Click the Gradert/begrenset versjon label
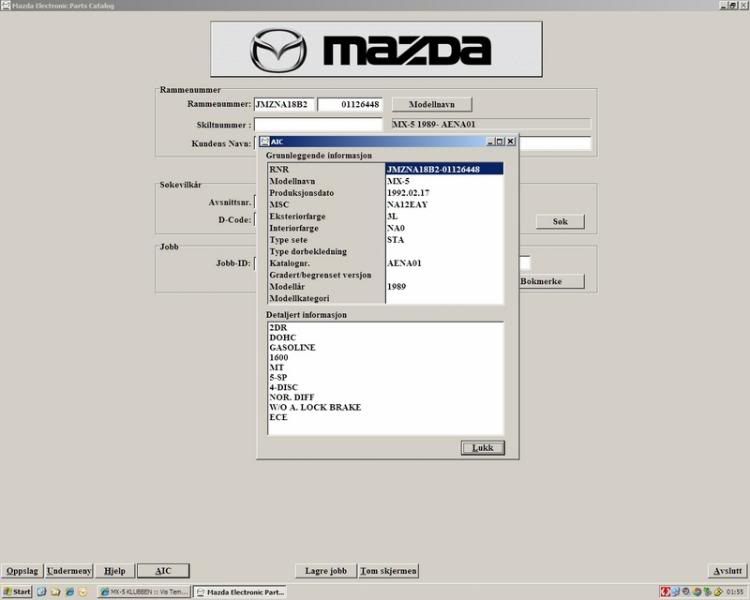750x600 pixels. (x=320, y=275)
